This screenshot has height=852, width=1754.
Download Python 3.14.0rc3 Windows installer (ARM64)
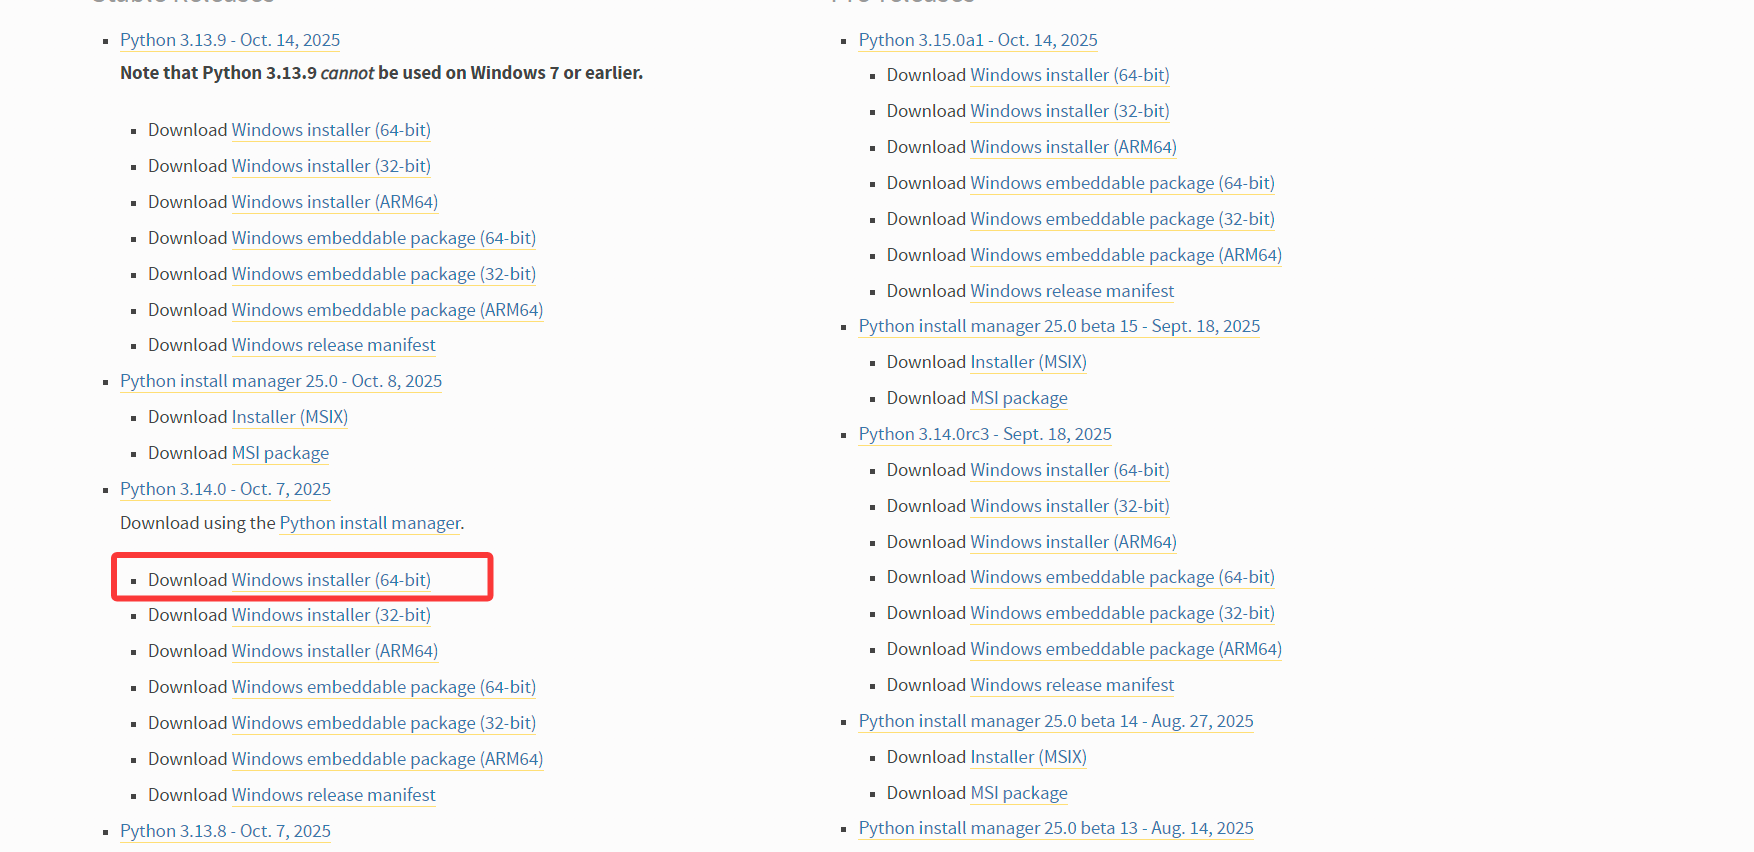click(1074, 542)
